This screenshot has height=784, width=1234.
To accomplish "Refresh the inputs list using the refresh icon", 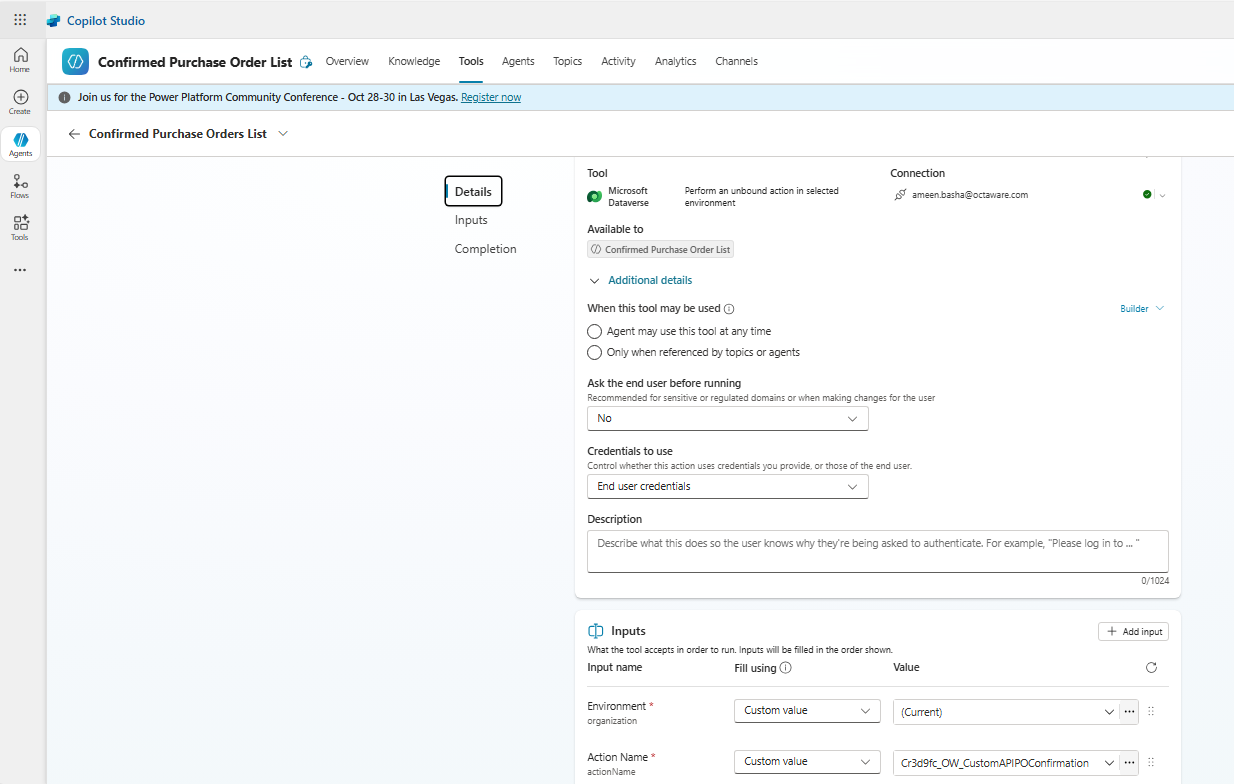I will click(1151, 668).
